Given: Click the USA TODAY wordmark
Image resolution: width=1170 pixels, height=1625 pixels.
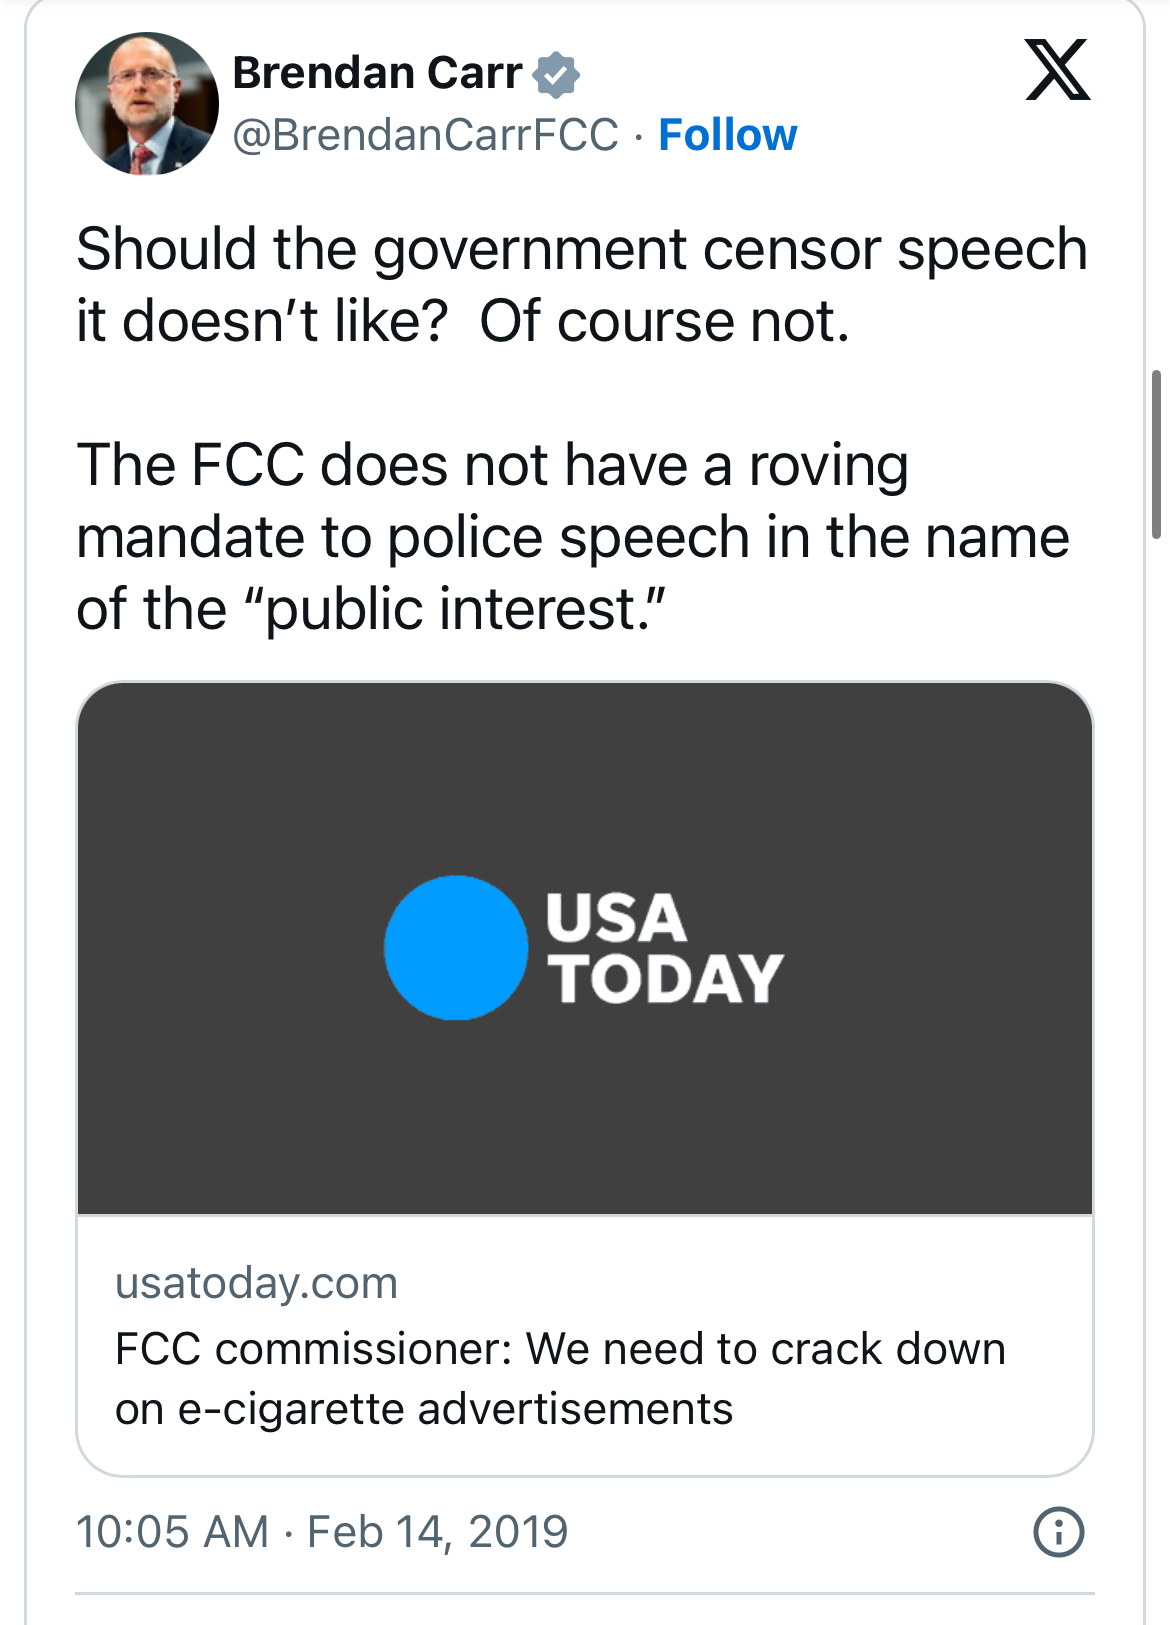Looking at the screenshot, I should click(x=664, y=948).
